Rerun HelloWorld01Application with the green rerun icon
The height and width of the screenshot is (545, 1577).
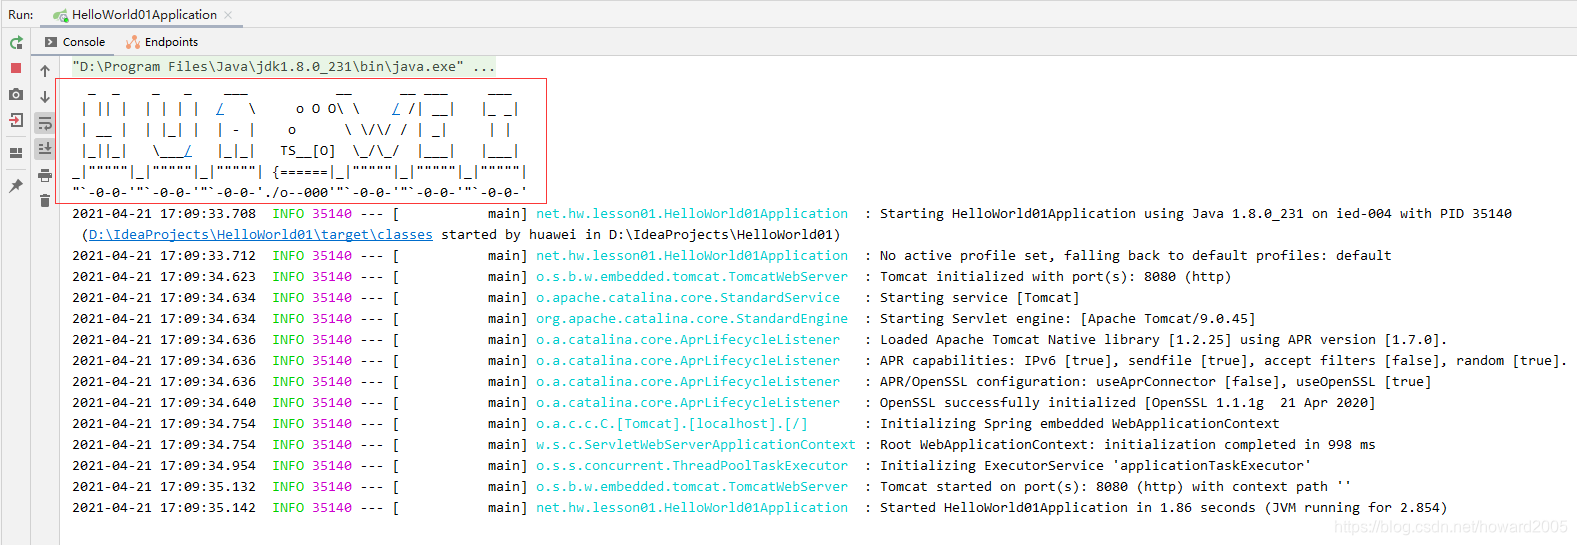[x=16, y=42]
